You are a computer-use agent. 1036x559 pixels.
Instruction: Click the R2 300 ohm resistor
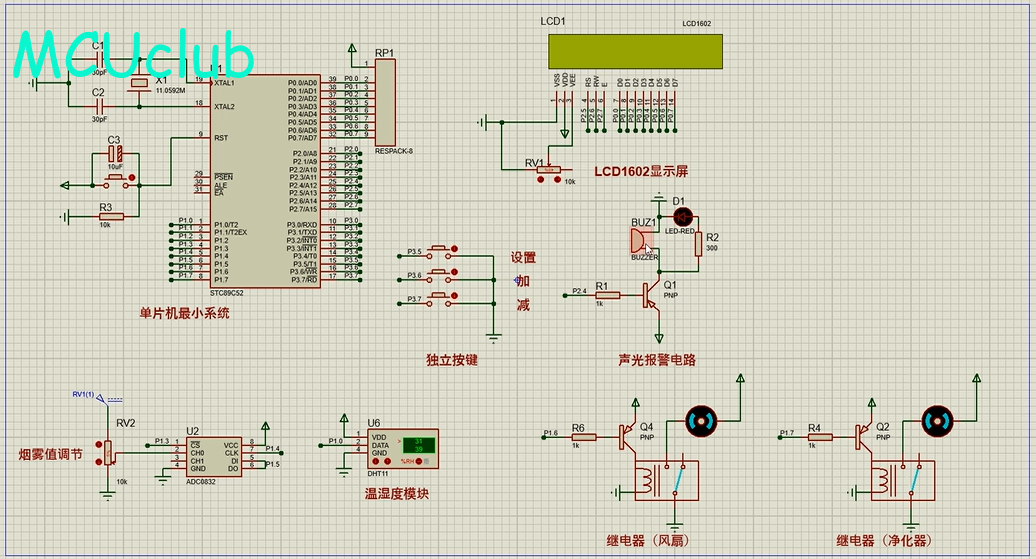pos(699,244)
